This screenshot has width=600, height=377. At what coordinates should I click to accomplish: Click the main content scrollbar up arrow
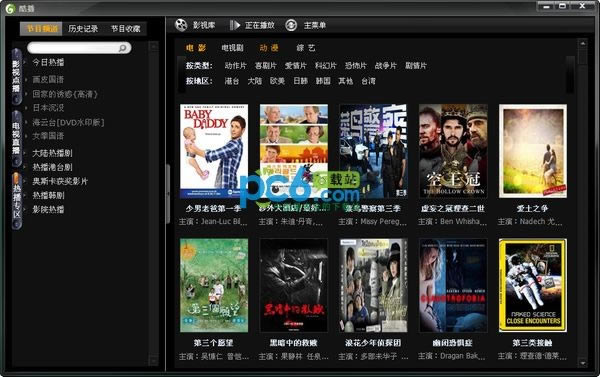pos(583,44)
